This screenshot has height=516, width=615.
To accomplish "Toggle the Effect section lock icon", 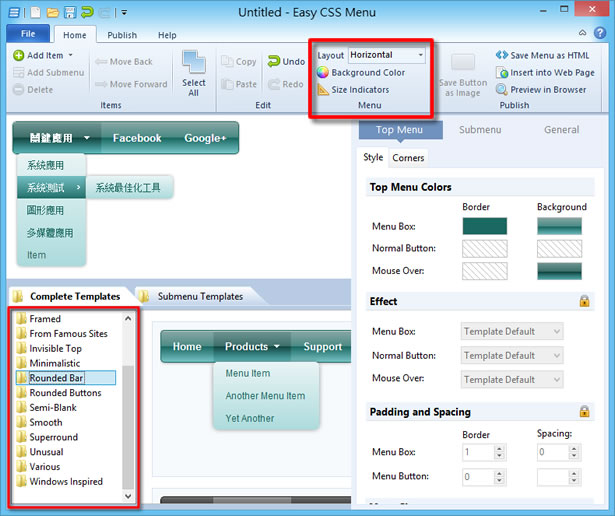I will point(584,301).
